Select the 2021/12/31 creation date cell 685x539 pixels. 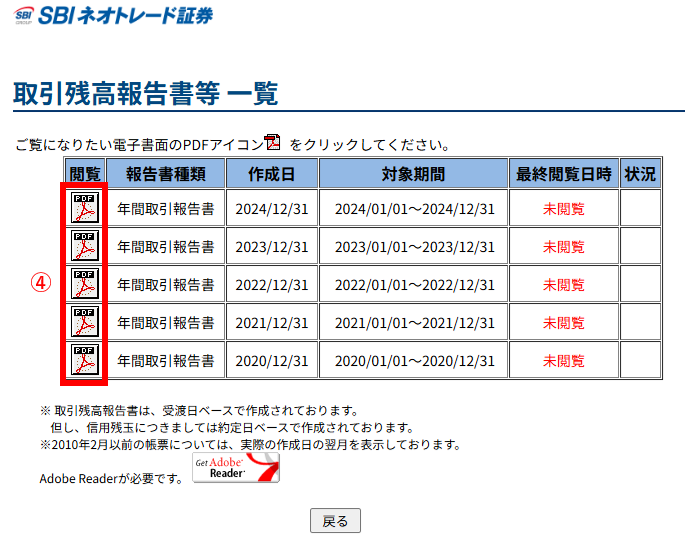(272, 323)
